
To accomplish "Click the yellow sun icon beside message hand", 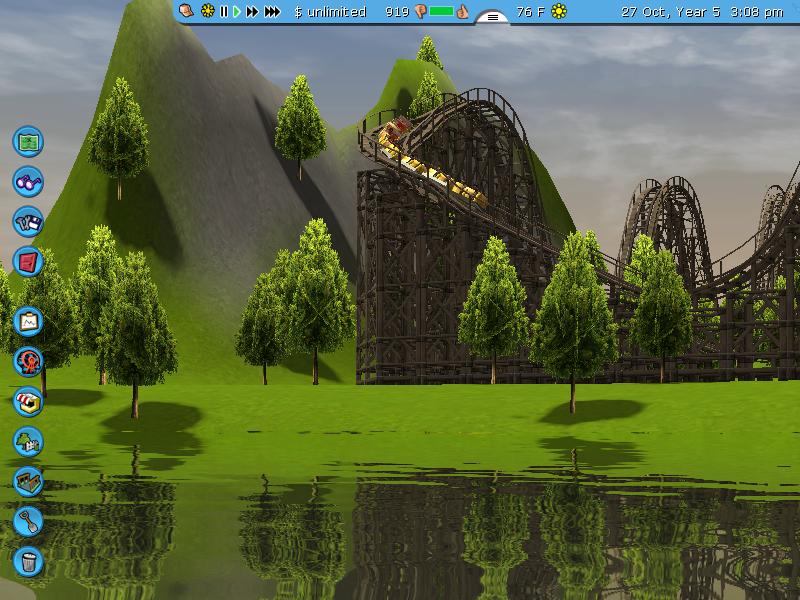I will click(x=207, y=11).
